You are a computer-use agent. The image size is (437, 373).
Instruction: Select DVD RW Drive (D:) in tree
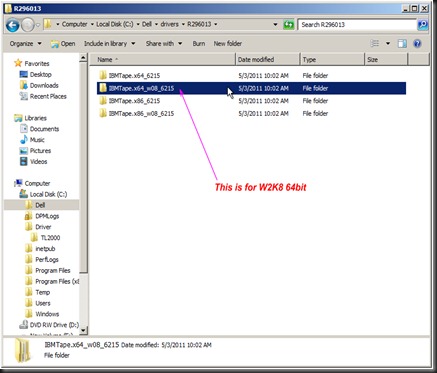tap(54, 325)
